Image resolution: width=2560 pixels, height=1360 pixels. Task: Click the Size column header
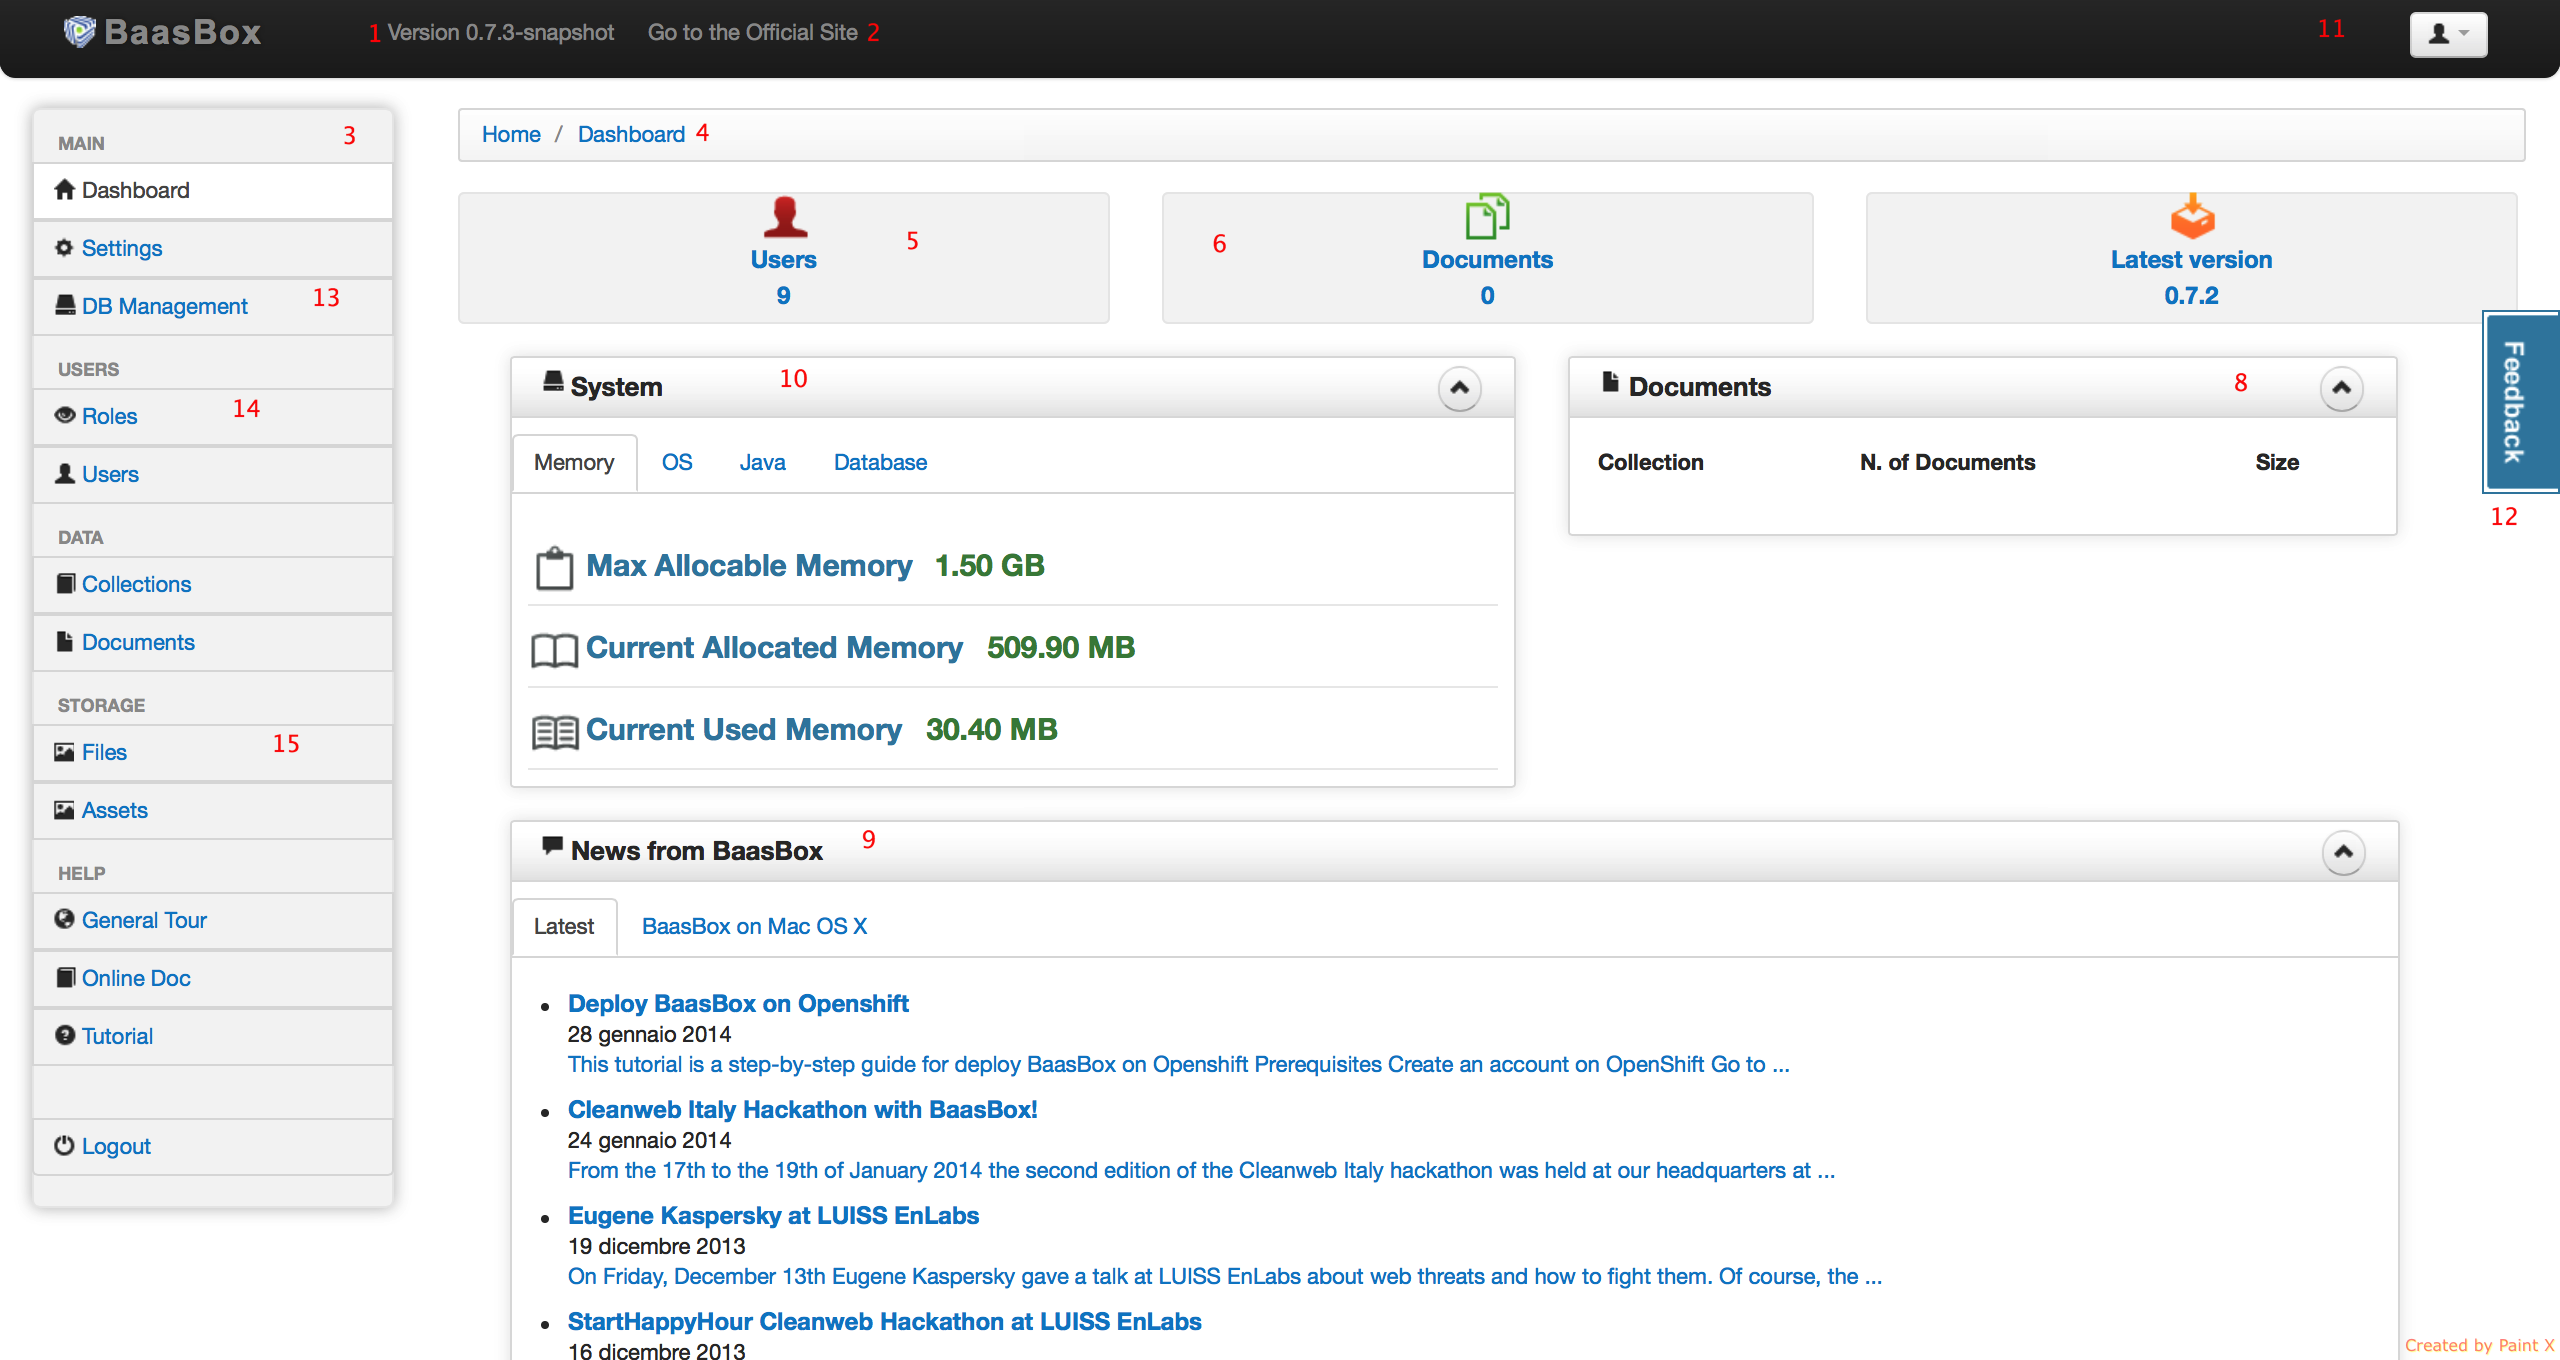(2277, 462)
